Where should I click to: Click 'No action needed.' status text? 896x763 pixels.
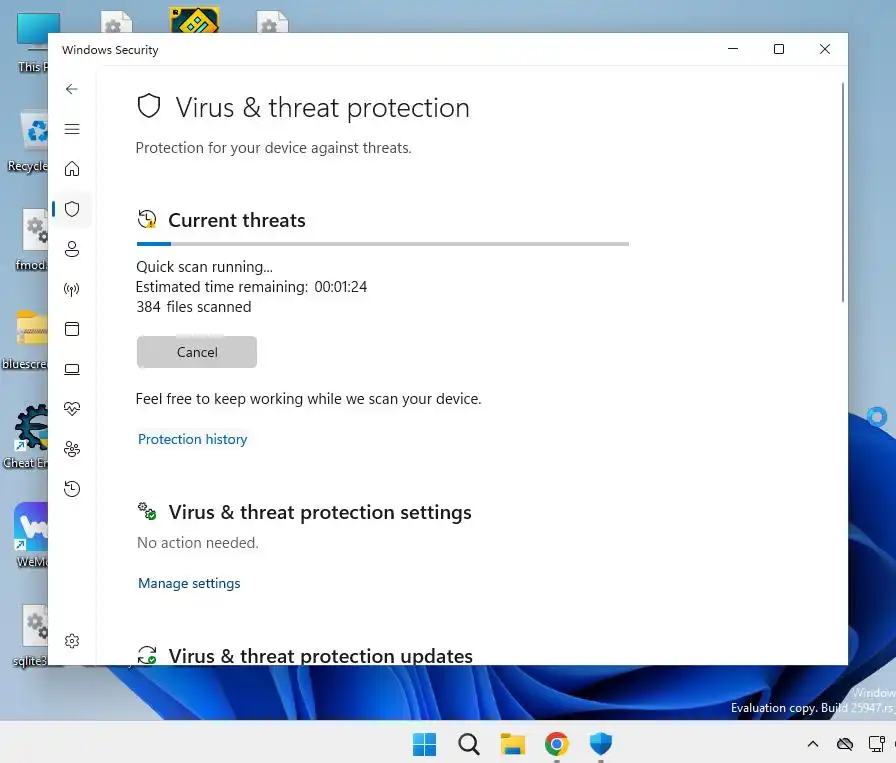(x=198, y=543)
